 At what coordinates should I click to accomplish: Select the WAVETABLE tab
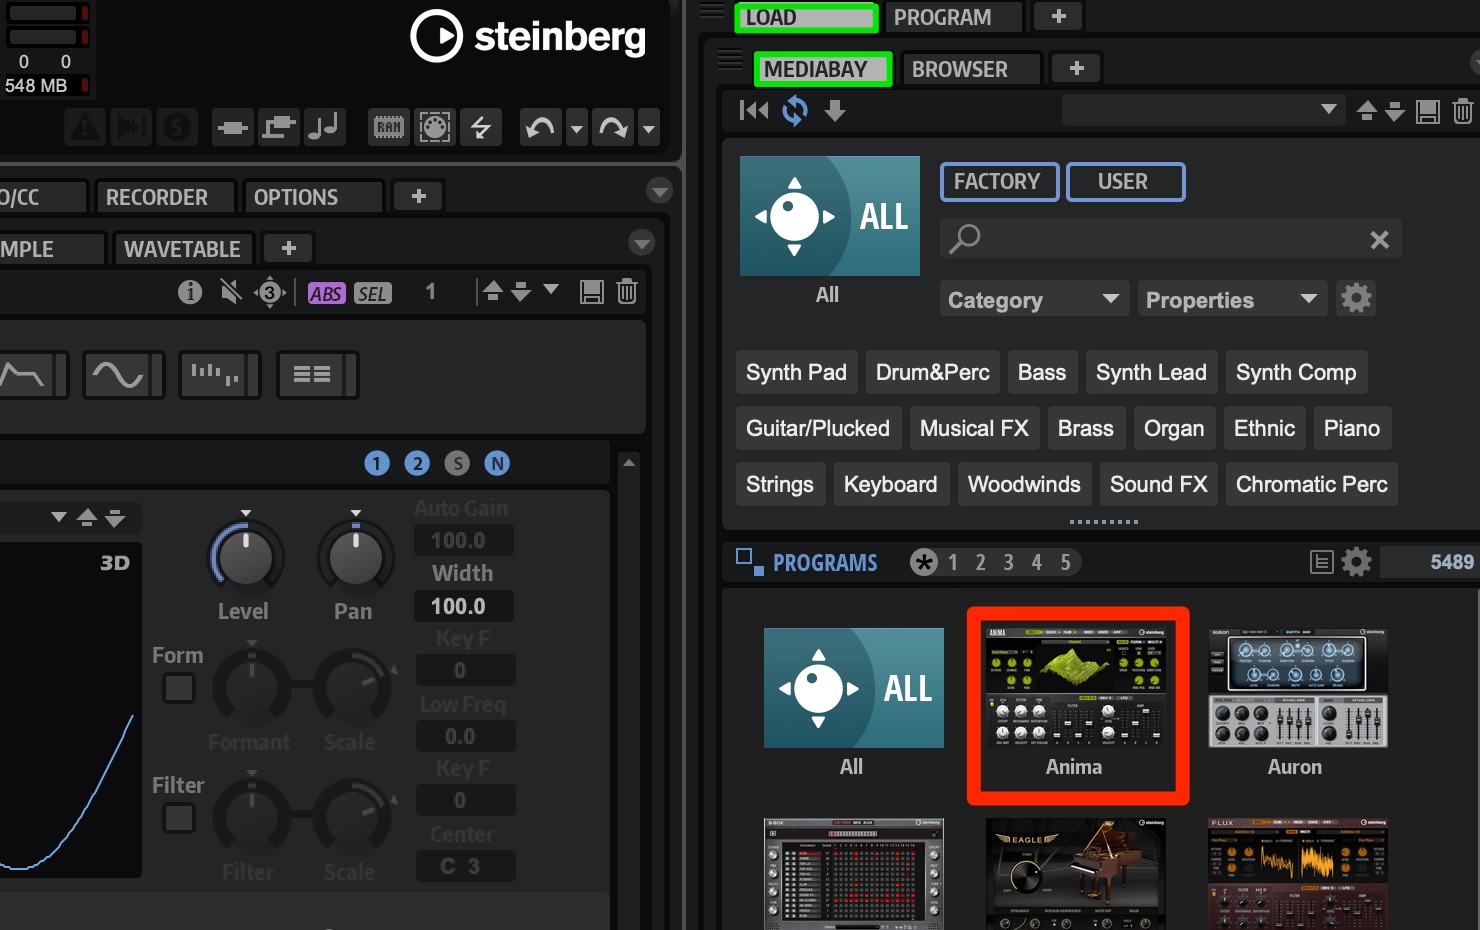(x=184, y=249)
